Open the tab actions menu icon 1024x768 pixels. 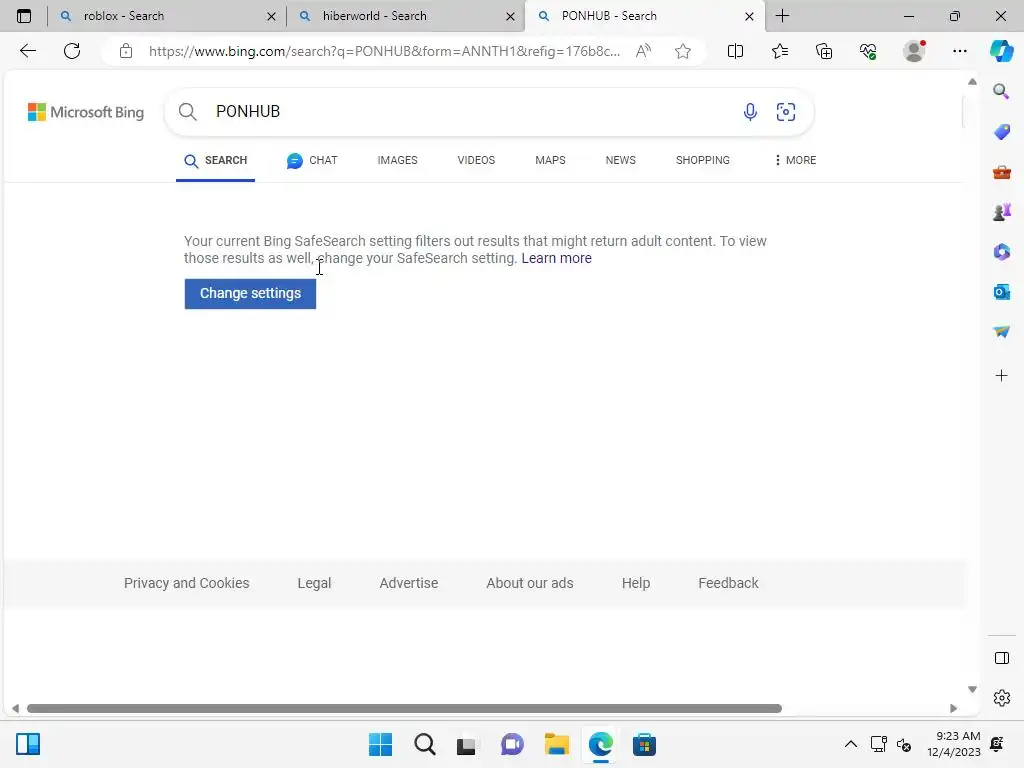pyautogui.click(x=24, y=16)
